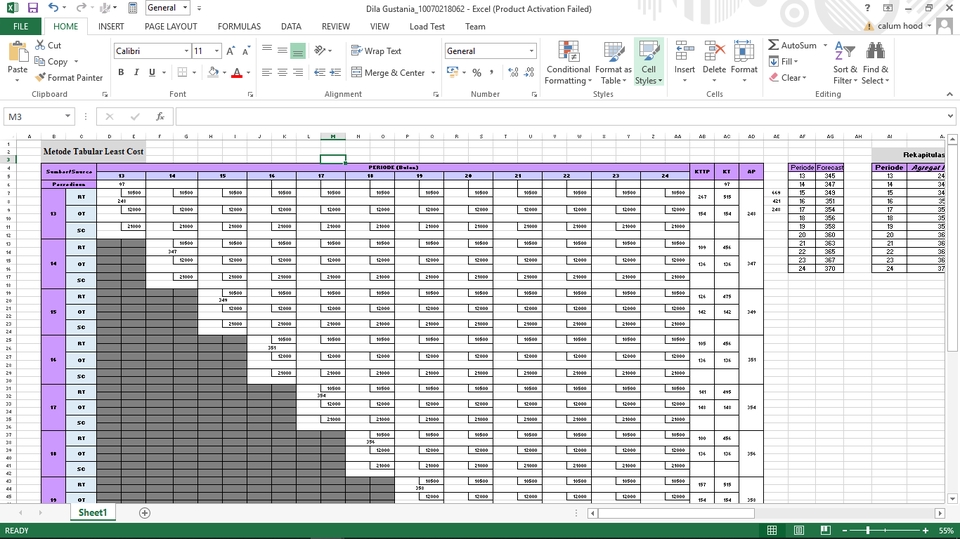Click the Format Painter tool
The height and width of the screenshot is (539, 960).
coord(69,78)
